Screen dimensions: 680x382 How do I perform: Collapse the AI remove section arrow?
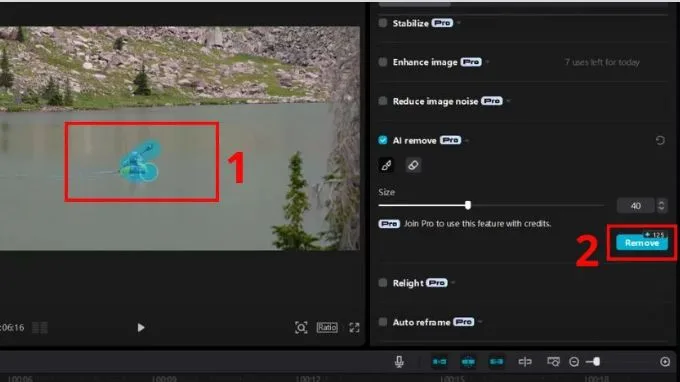point(467,140)
